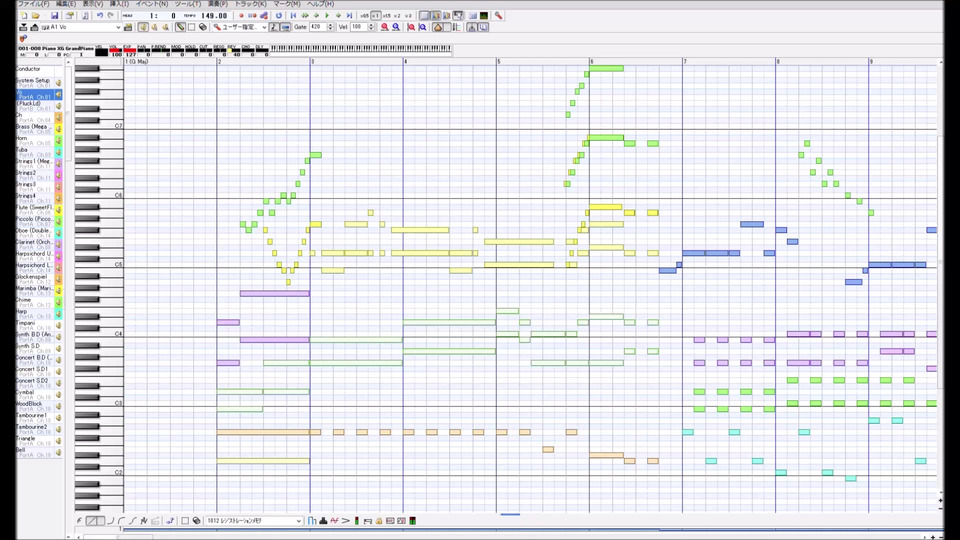Viewport: 960px width, 540px height.
Task: Toggle loop playback icon
Action: [279, 15]
